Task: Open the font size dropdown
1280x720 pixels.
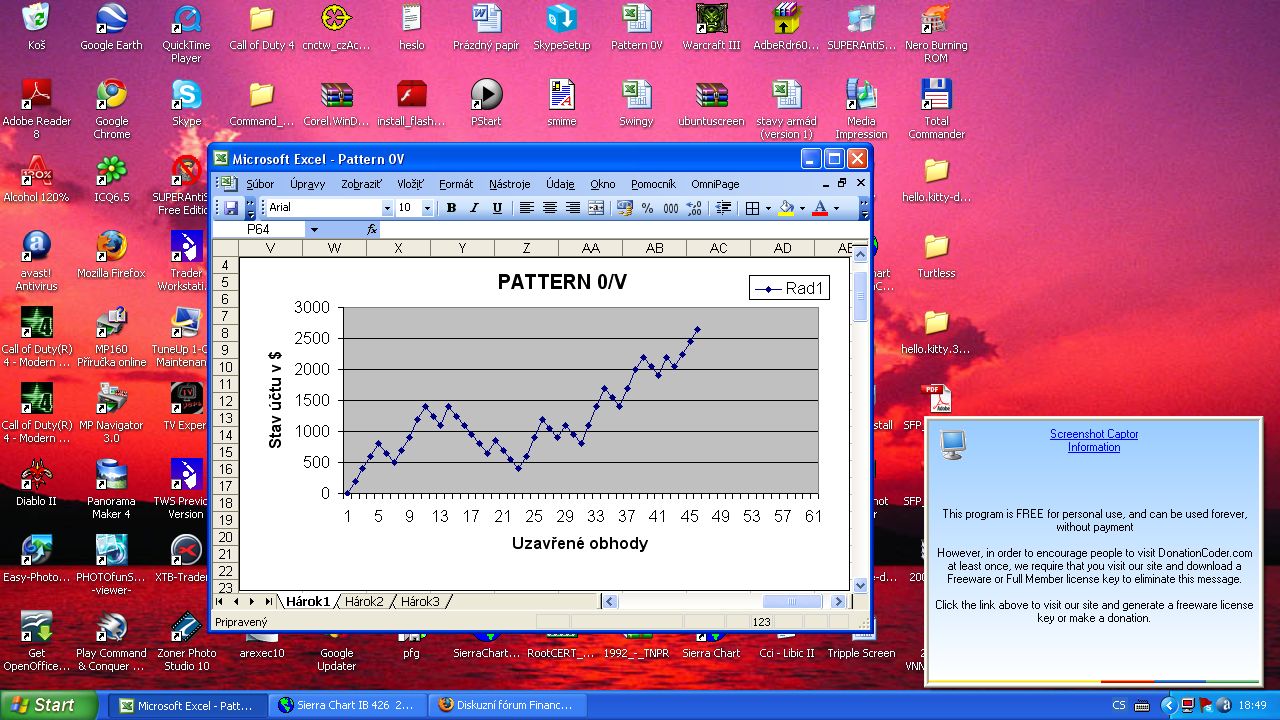Action: [427, 208]
